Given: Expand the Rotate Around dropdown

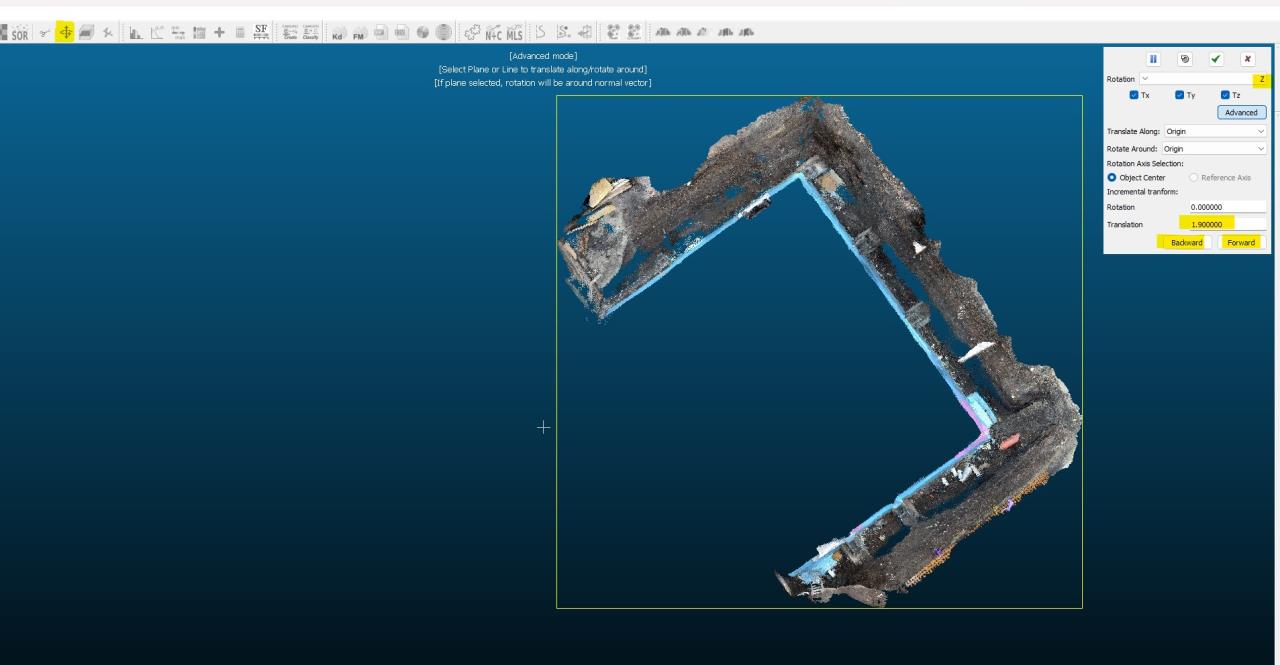Looking at the screenshot, I should pyautogui.click(x=1215, y=148).
